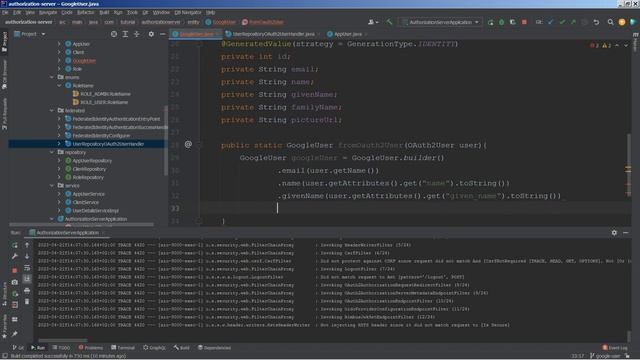
Task: Click the pin tab icon in Run panel
Action: [x=15, y=334]
